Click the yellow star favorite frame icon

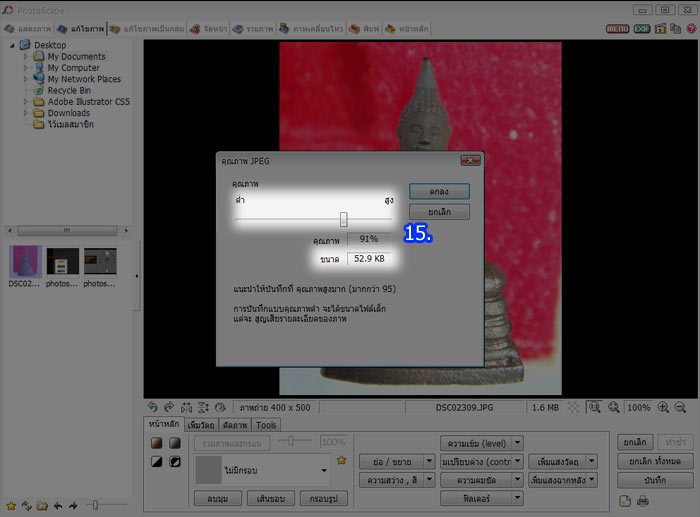click(x=342, y=460)
